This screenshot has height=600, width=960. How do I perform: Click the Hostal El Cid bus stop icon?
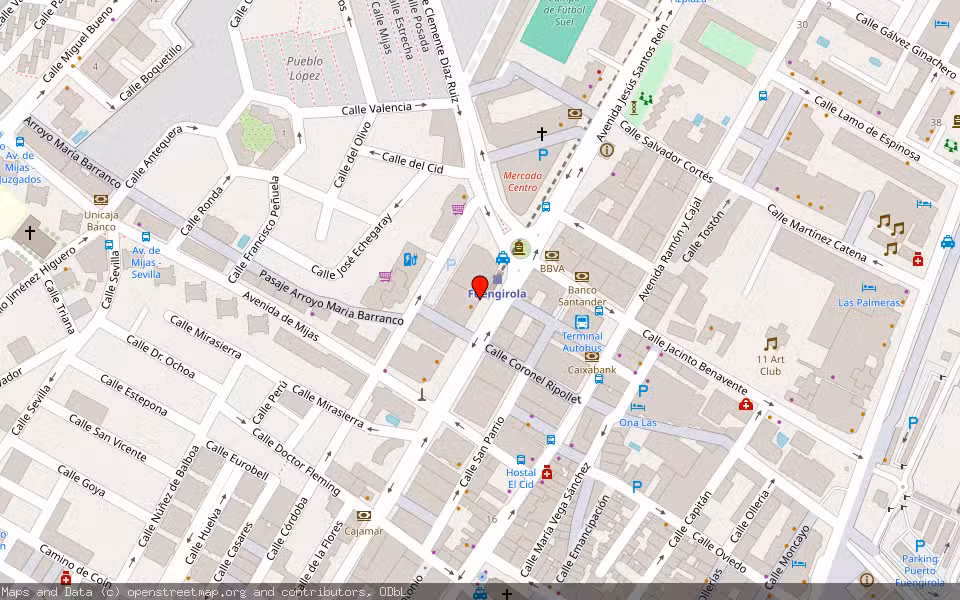pos(521,460)
